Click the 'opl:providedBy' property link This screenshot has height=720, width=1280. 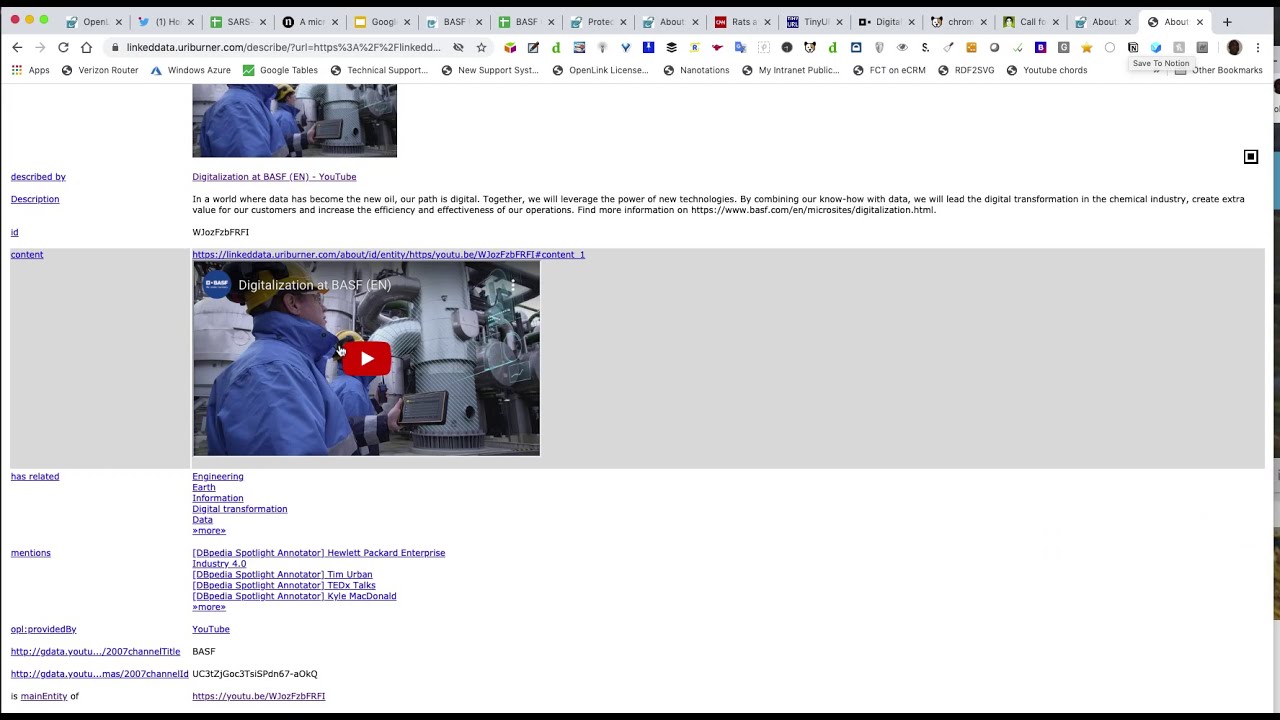click(x=43, y=629)
